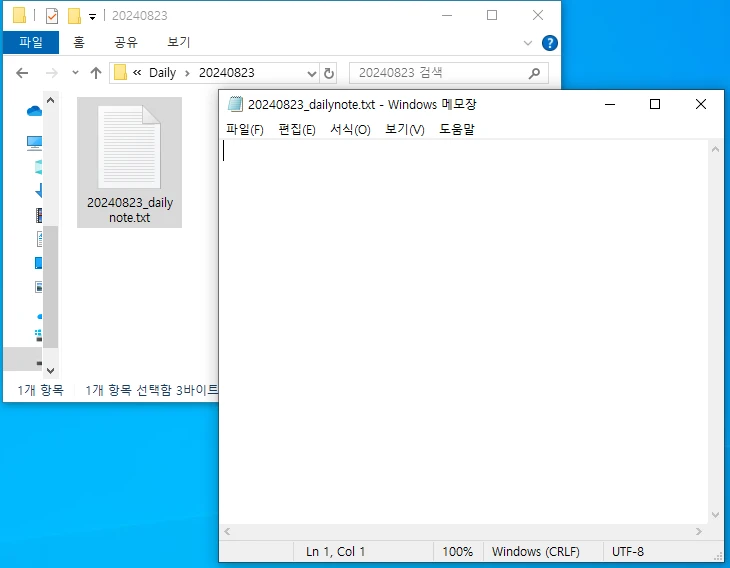Select This PC monitor icon in sidebar

34,143
